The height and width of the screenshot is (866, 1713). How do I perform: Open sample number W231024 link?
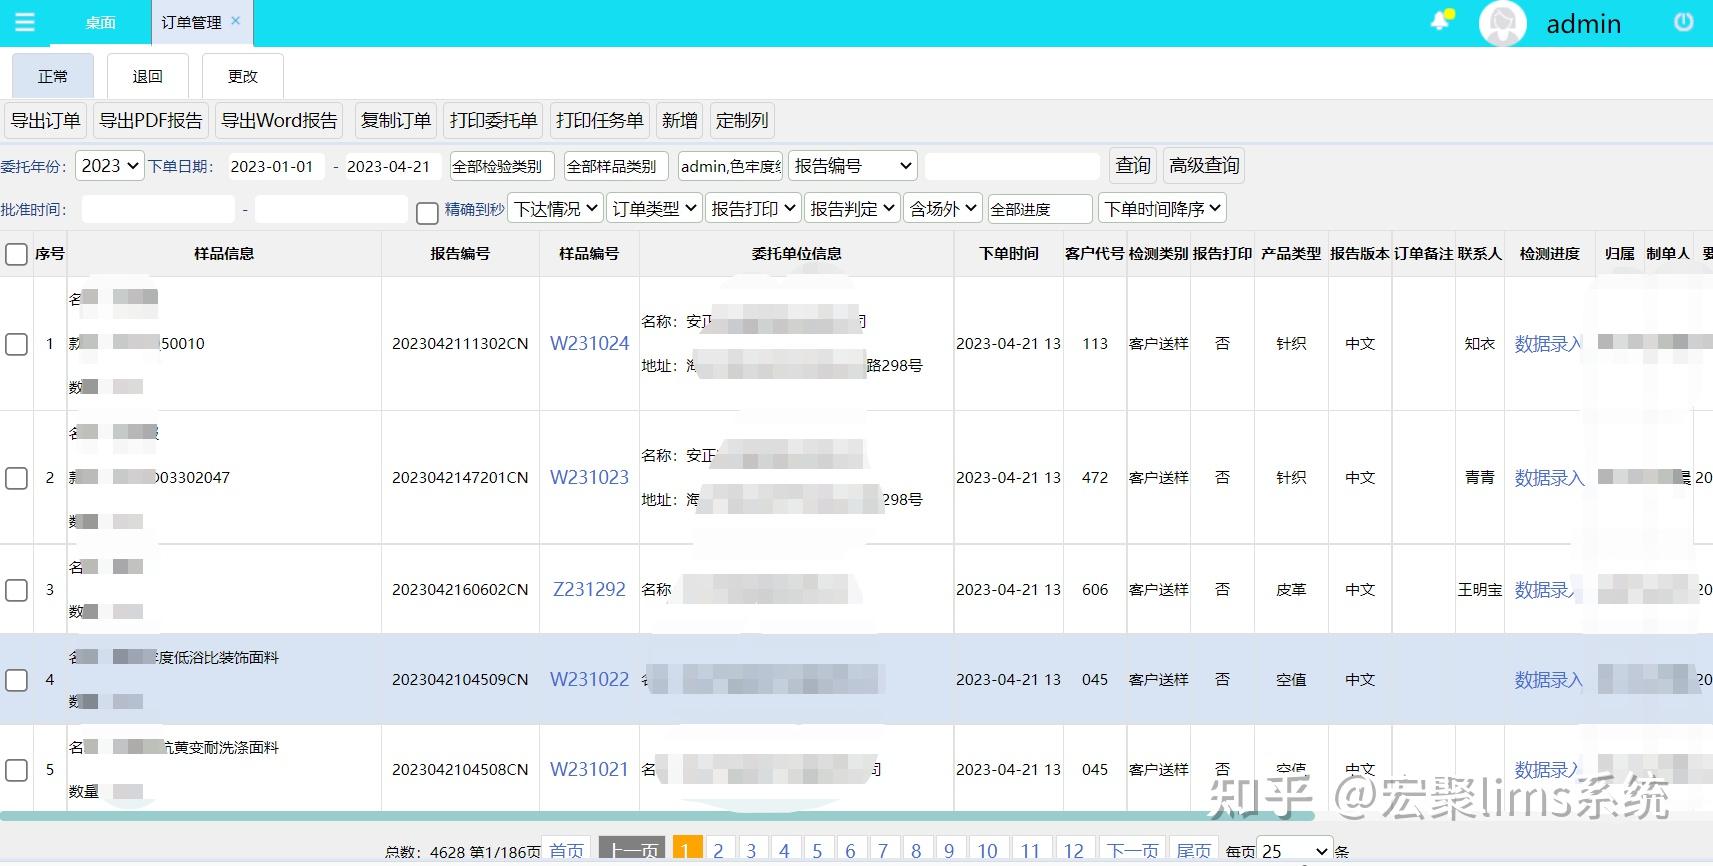click(590, 343)
